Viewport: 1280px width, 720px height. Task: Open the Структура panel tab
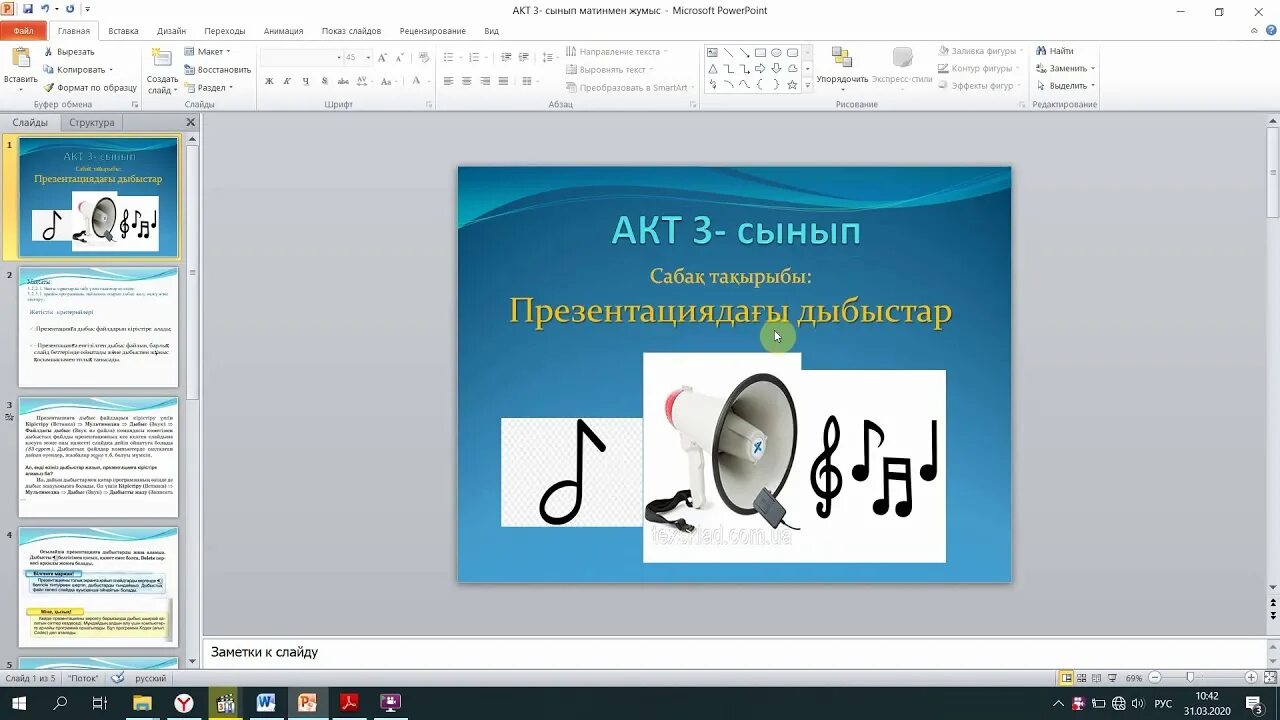coord(91,122)
